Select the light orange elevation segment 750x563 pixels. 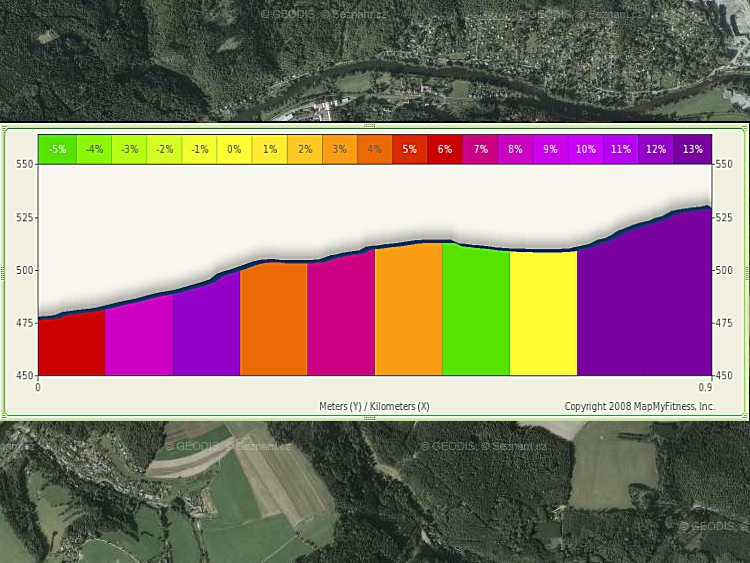(x=408, y=311)
